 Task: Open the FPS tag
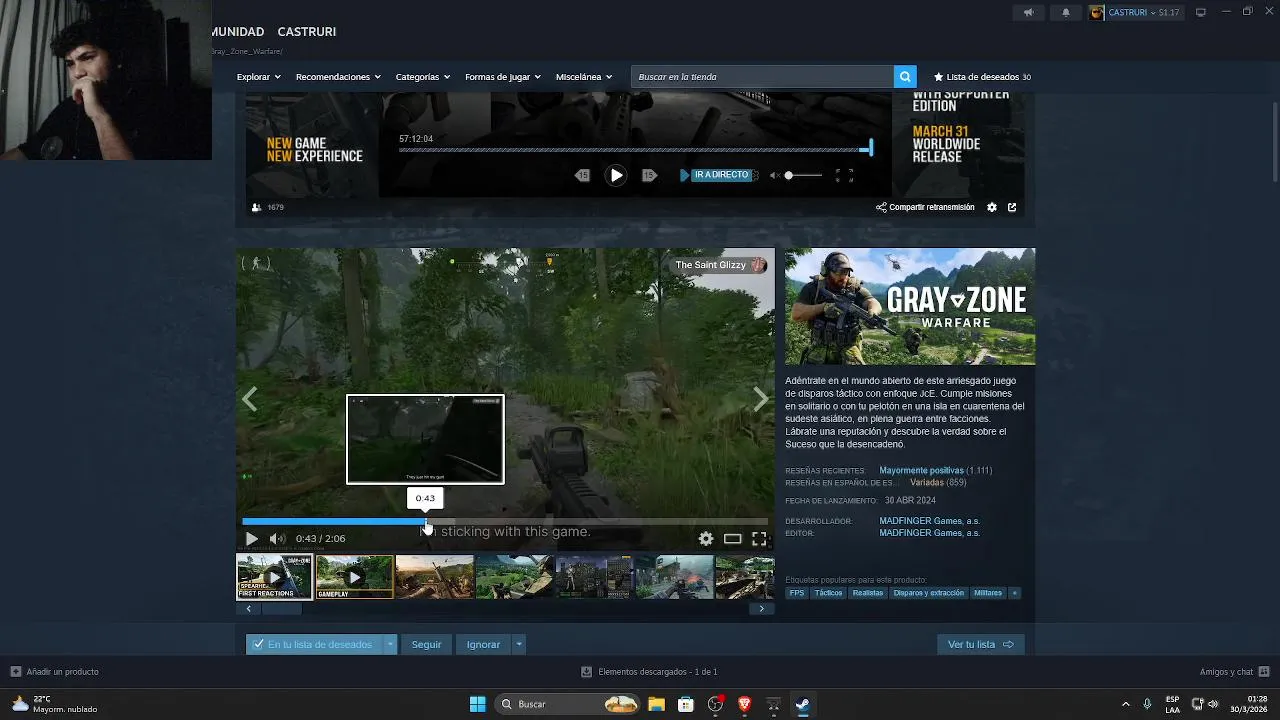click(796, 593)
